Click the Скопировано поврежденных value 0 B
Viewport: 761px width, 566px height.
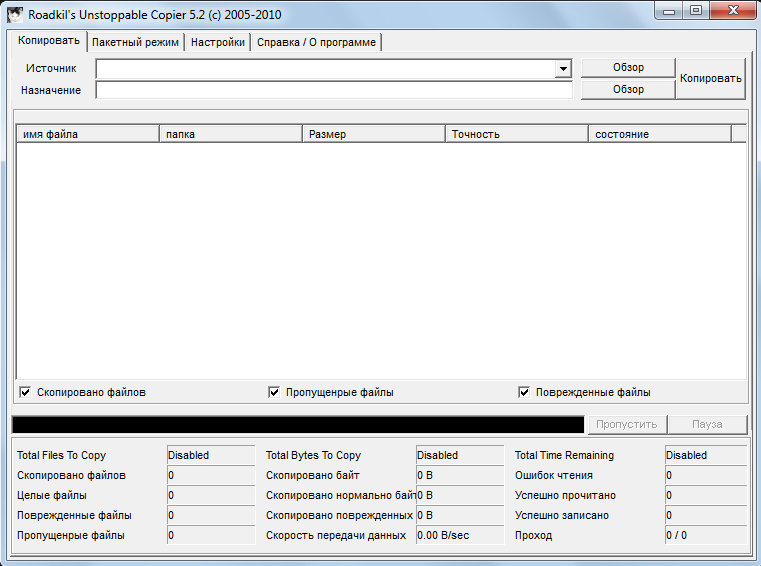(460, 515)
